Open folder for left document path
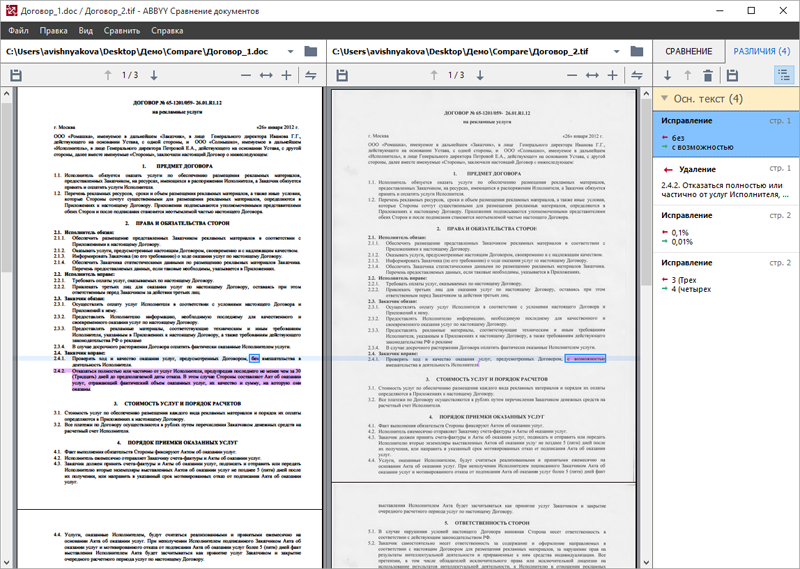The image size is (800, 569). [310, 52]
